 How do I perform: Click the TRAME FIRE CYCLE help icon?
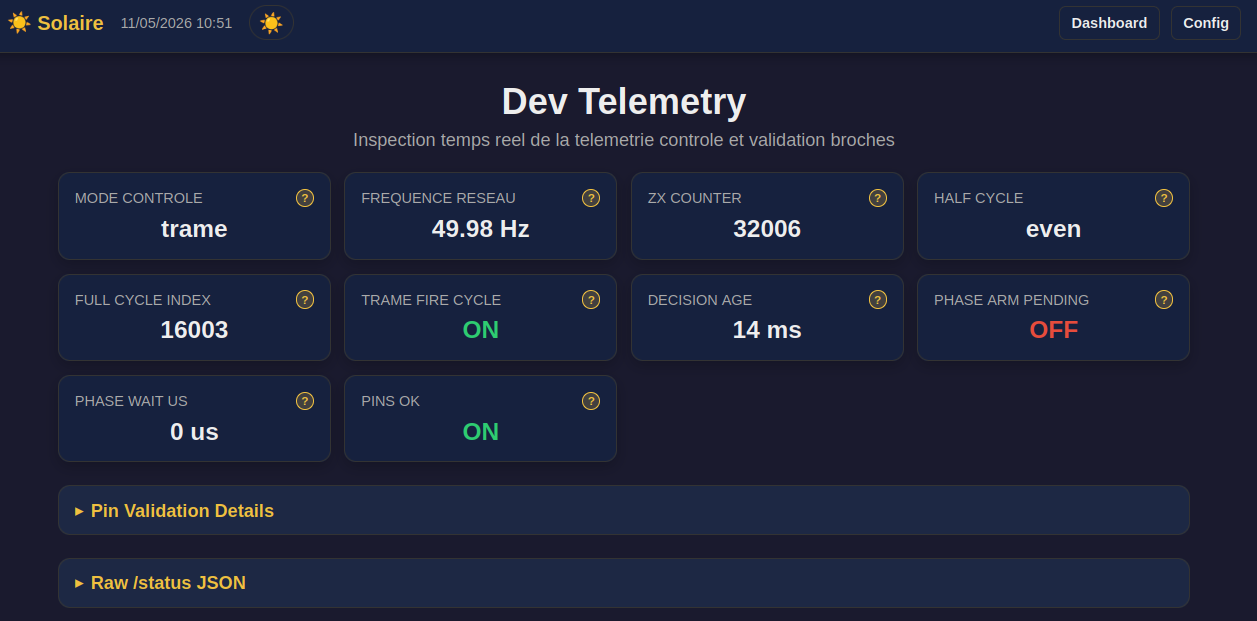591,299
